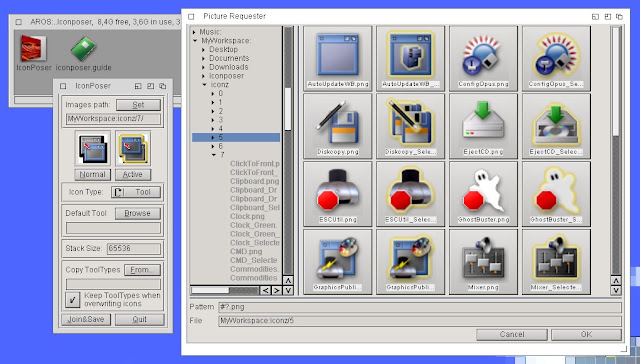Click the Pattern input field
The height and width of the screenshot is (364, 640).
point(420,307)
